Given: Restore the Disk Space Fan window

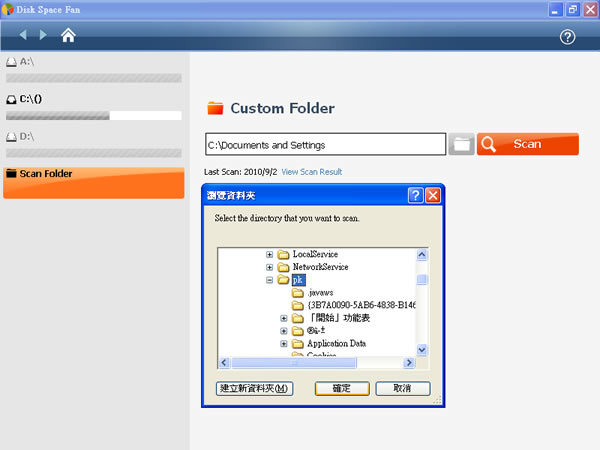Looking at the screenshot, I should point(573,10).
